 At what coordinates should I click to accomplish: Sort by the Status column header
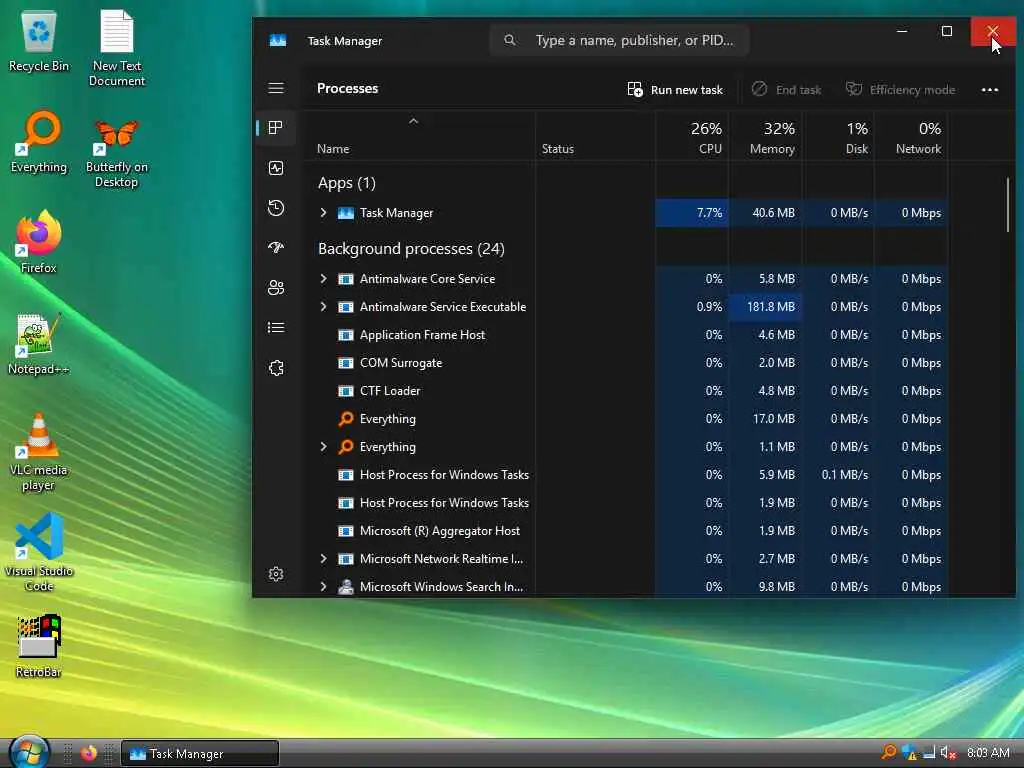557,149
